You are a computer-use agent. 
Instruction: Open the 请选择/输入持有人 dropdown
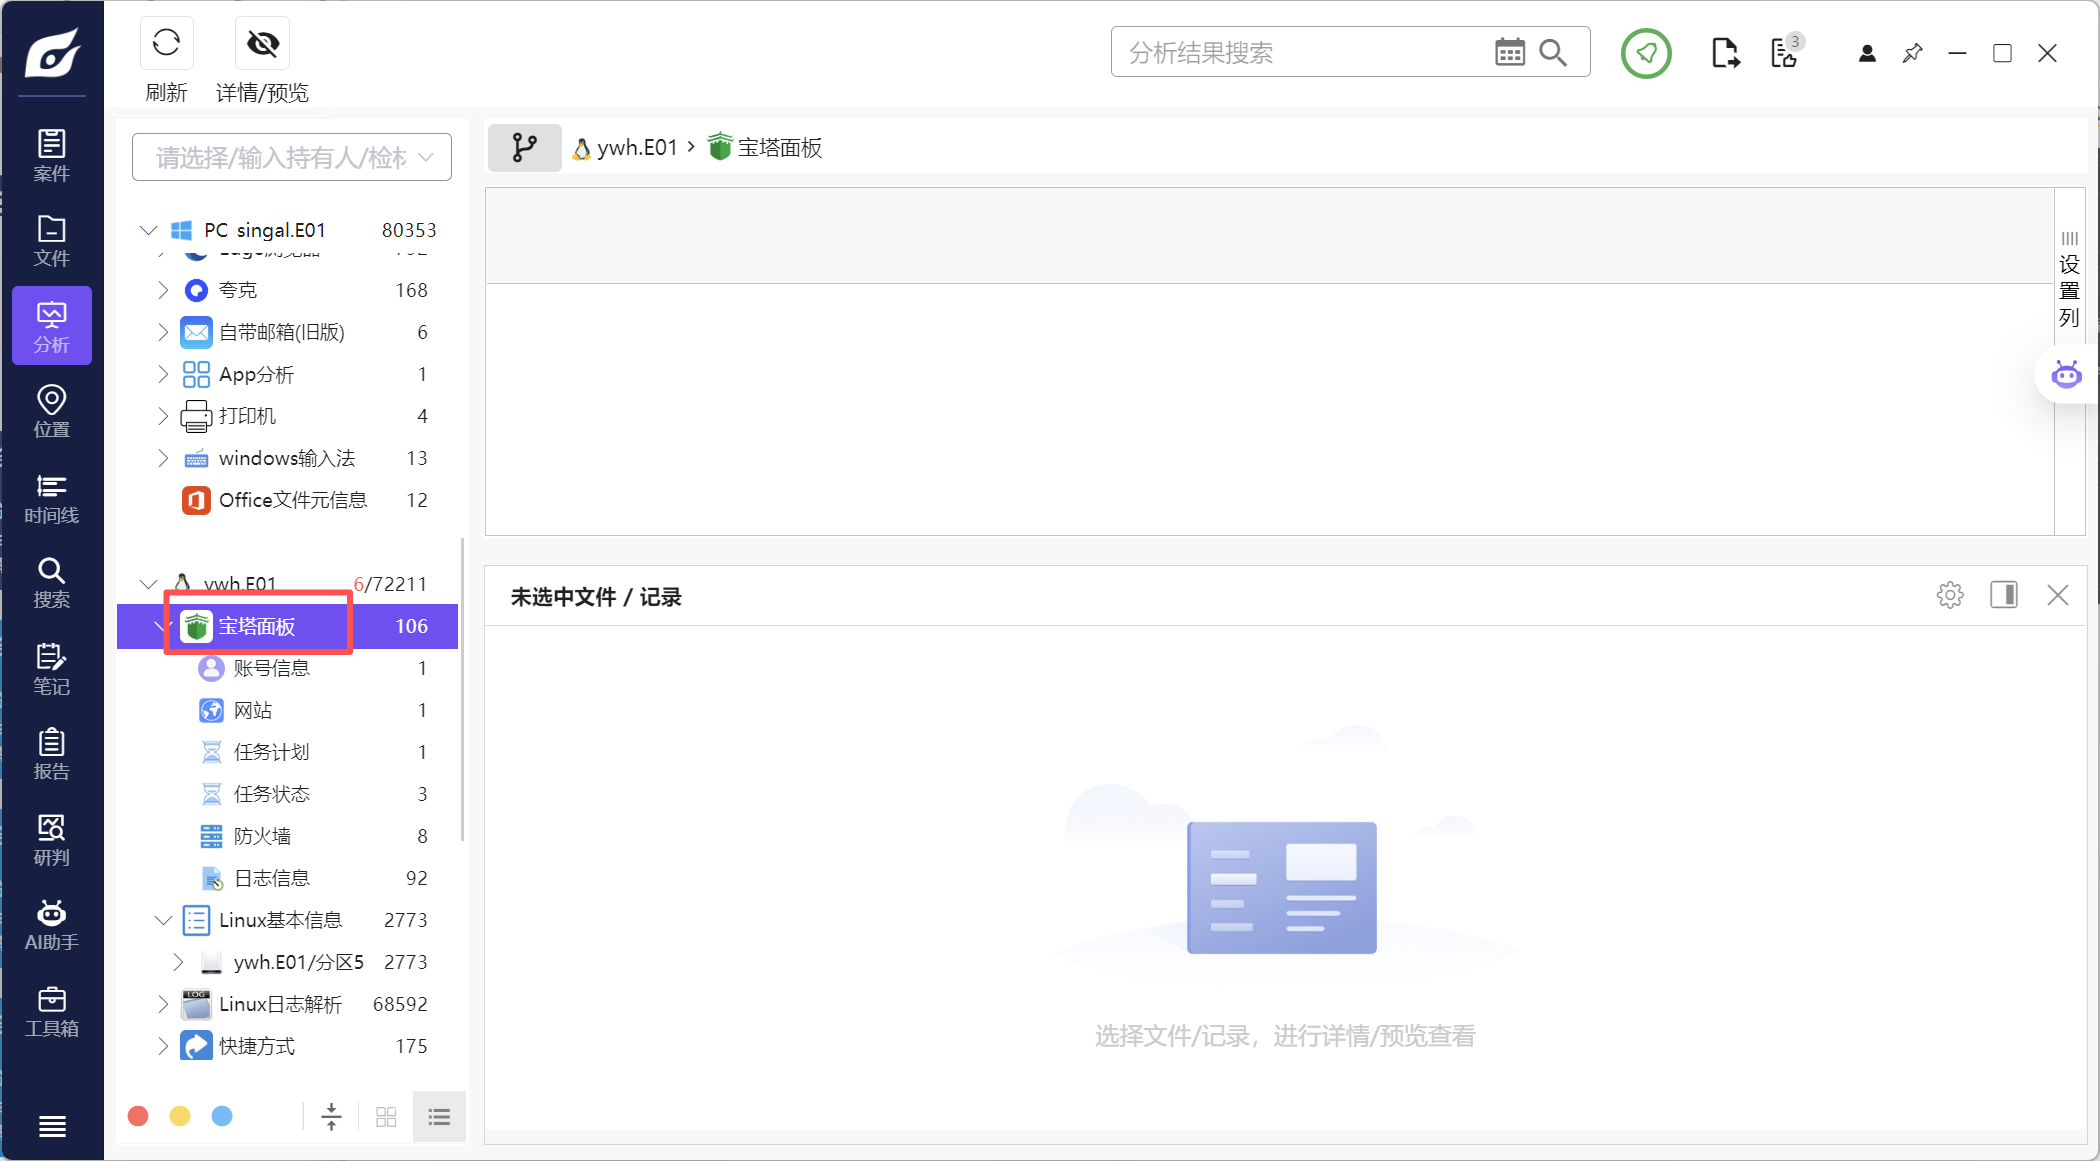point(292,157)
